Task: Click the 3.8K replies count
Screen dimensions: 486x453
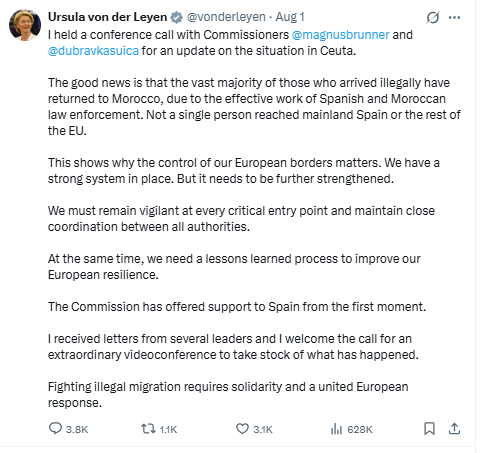Action: tap(77, 429)
